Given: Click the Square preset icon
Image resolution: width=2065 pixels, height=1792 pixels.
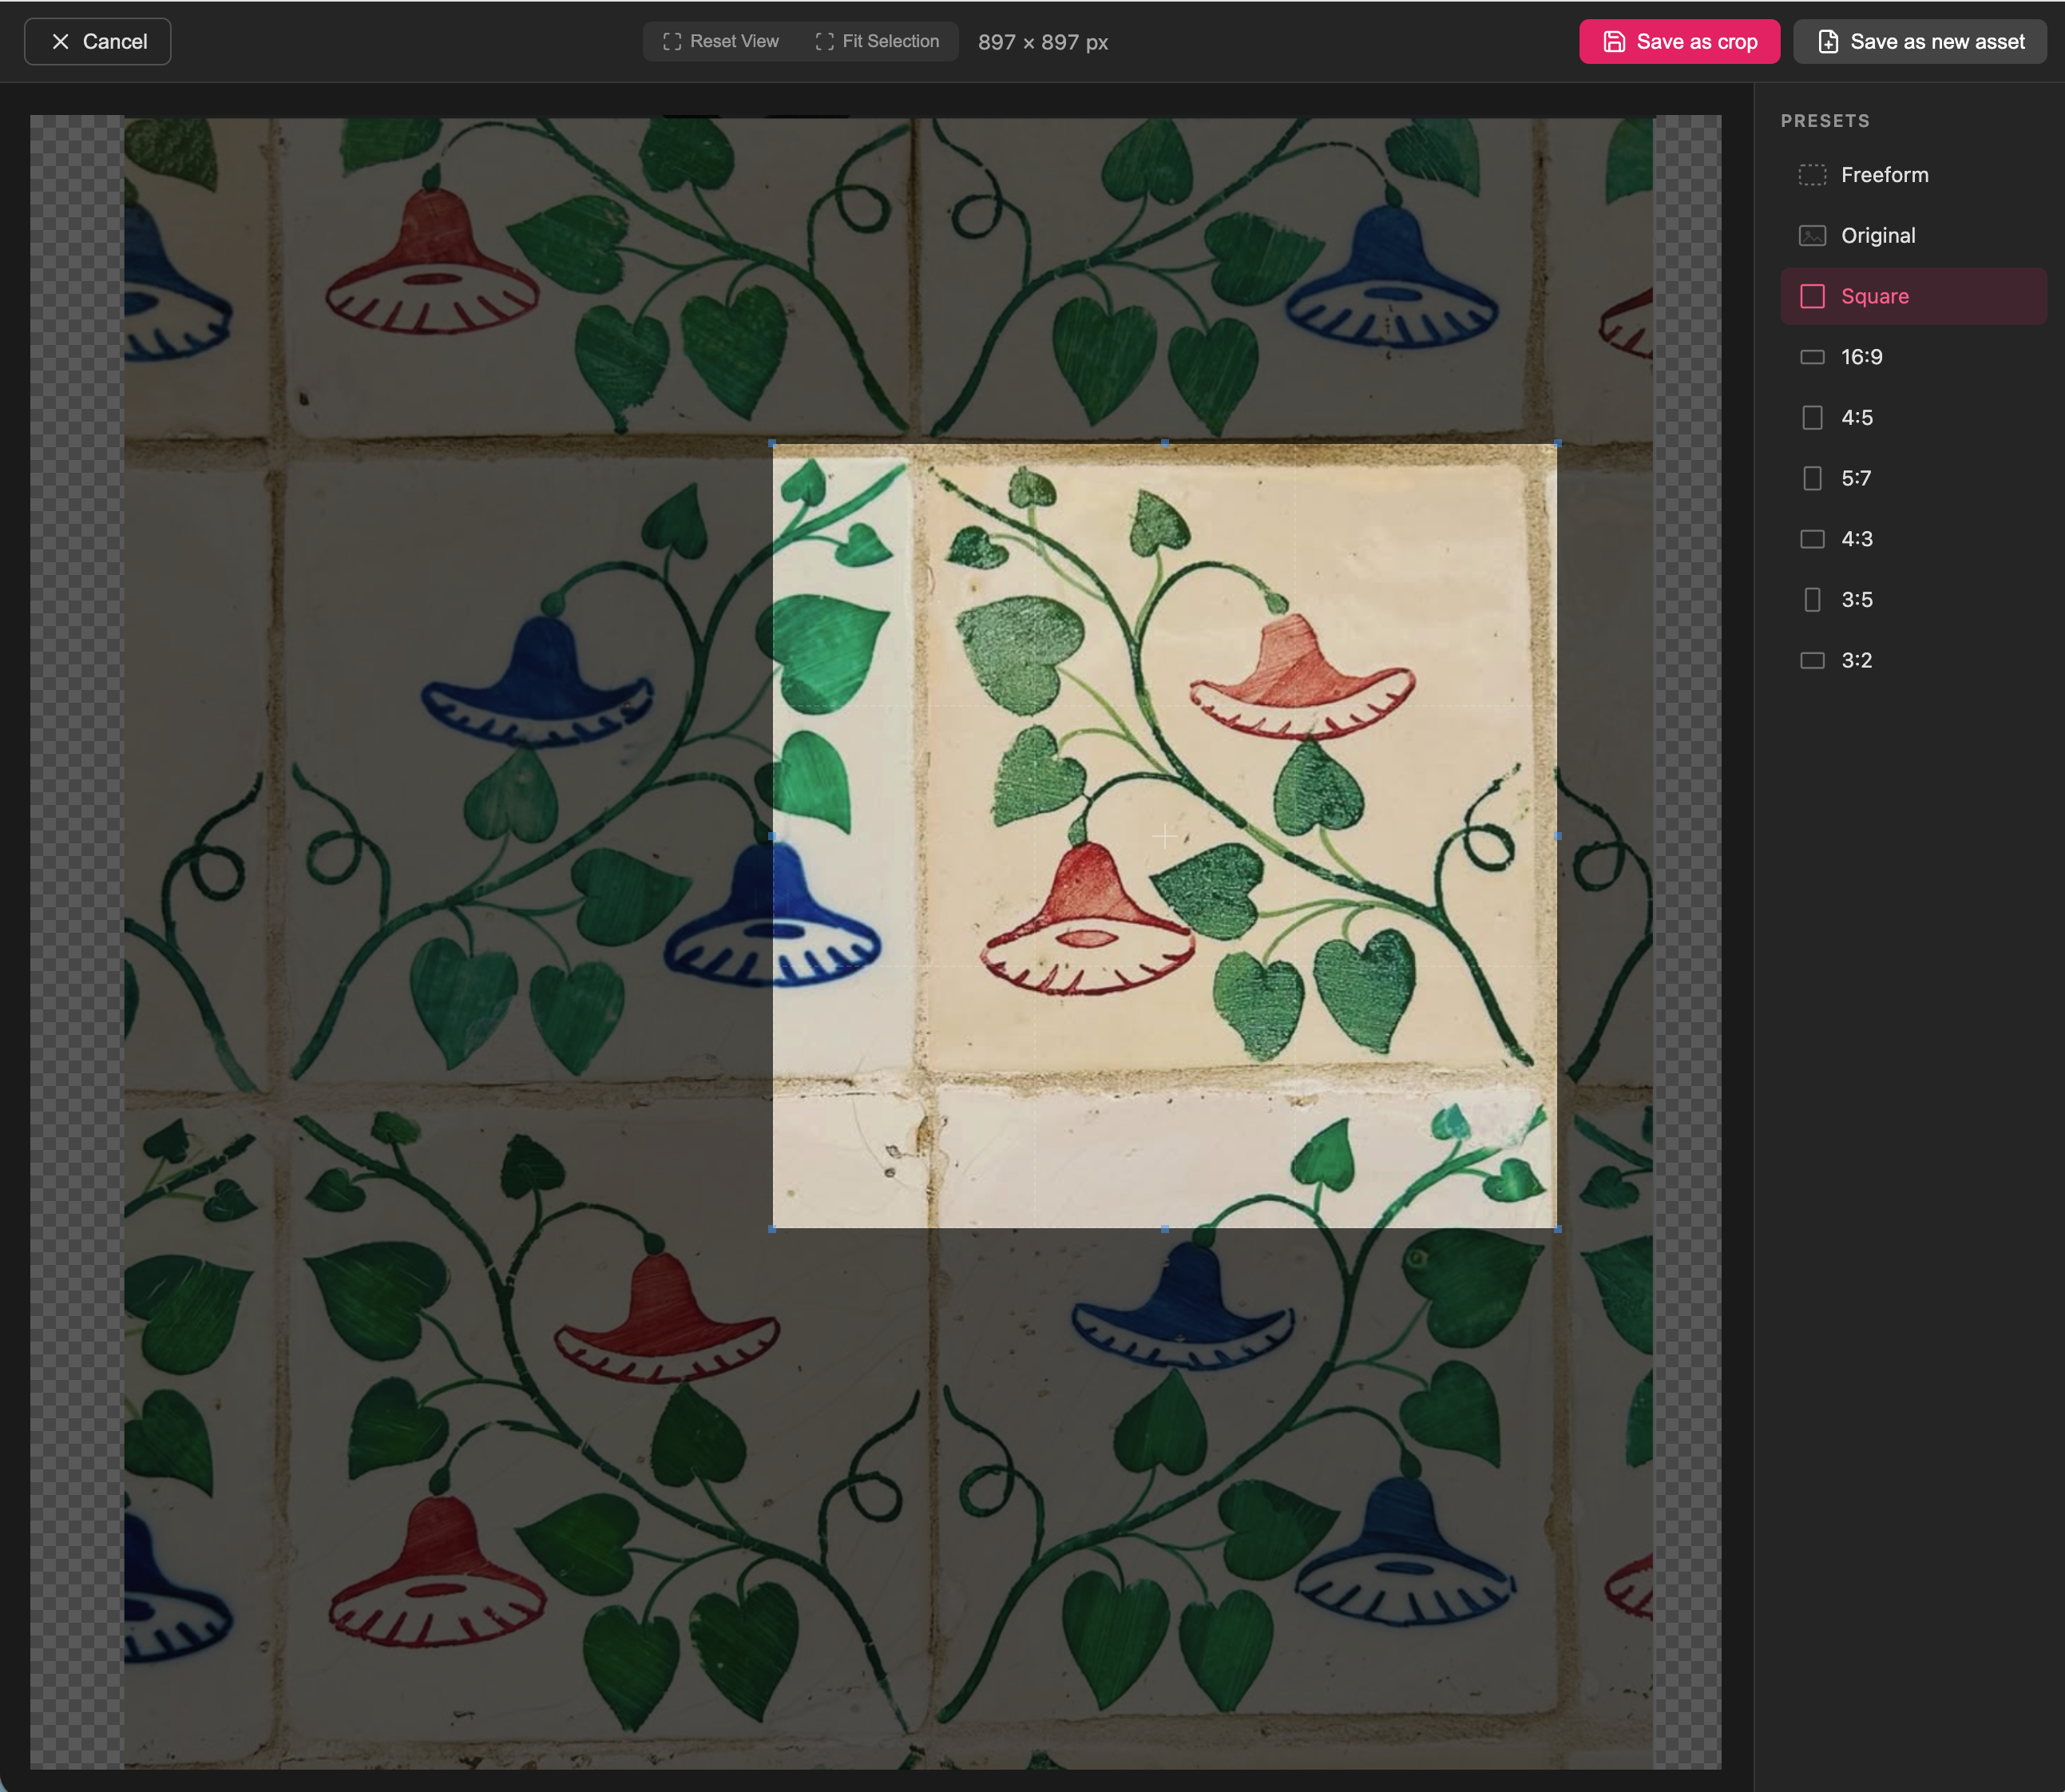Looking at the screenshot, I should [x=1812, y=297].
